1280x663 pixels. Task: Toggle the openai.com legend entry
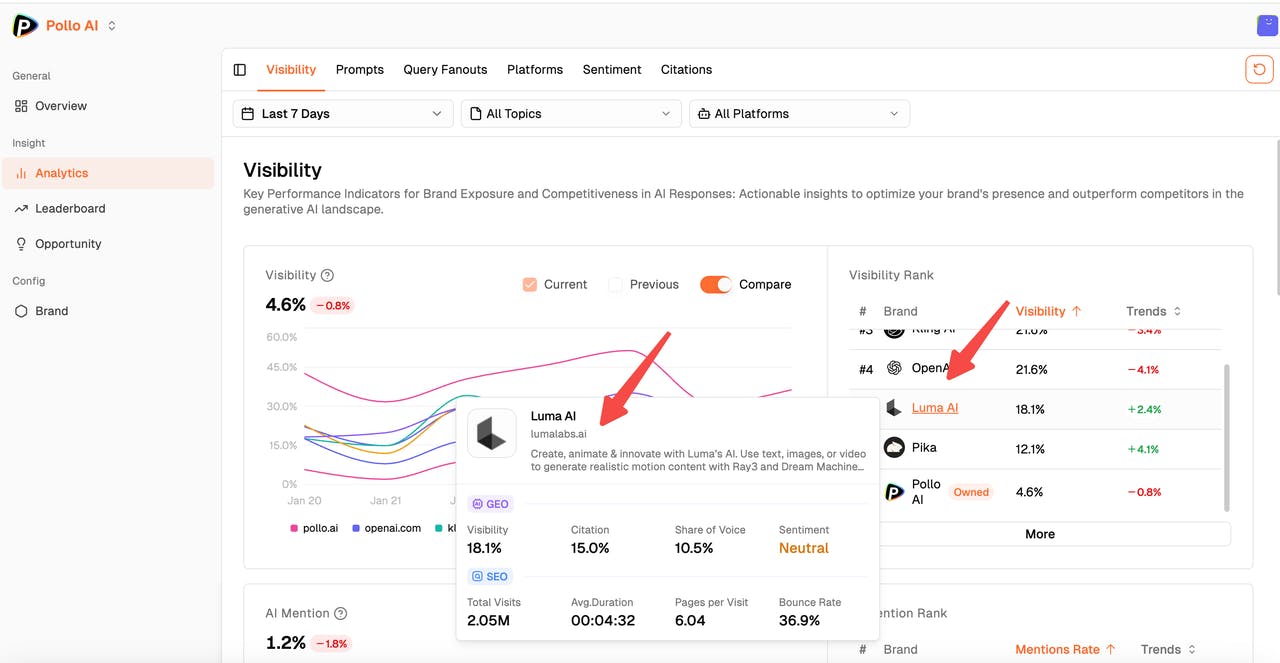[x=386, y=528]
